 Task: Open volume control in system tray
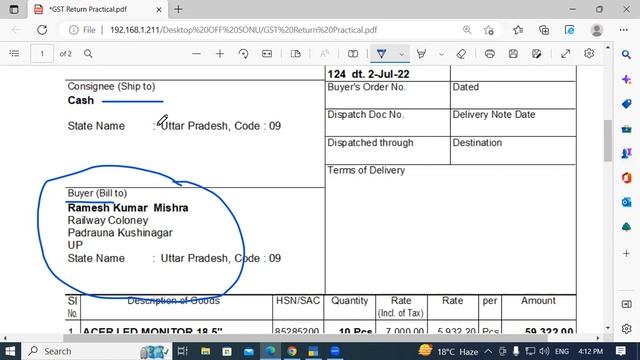[x=544, y=351]
